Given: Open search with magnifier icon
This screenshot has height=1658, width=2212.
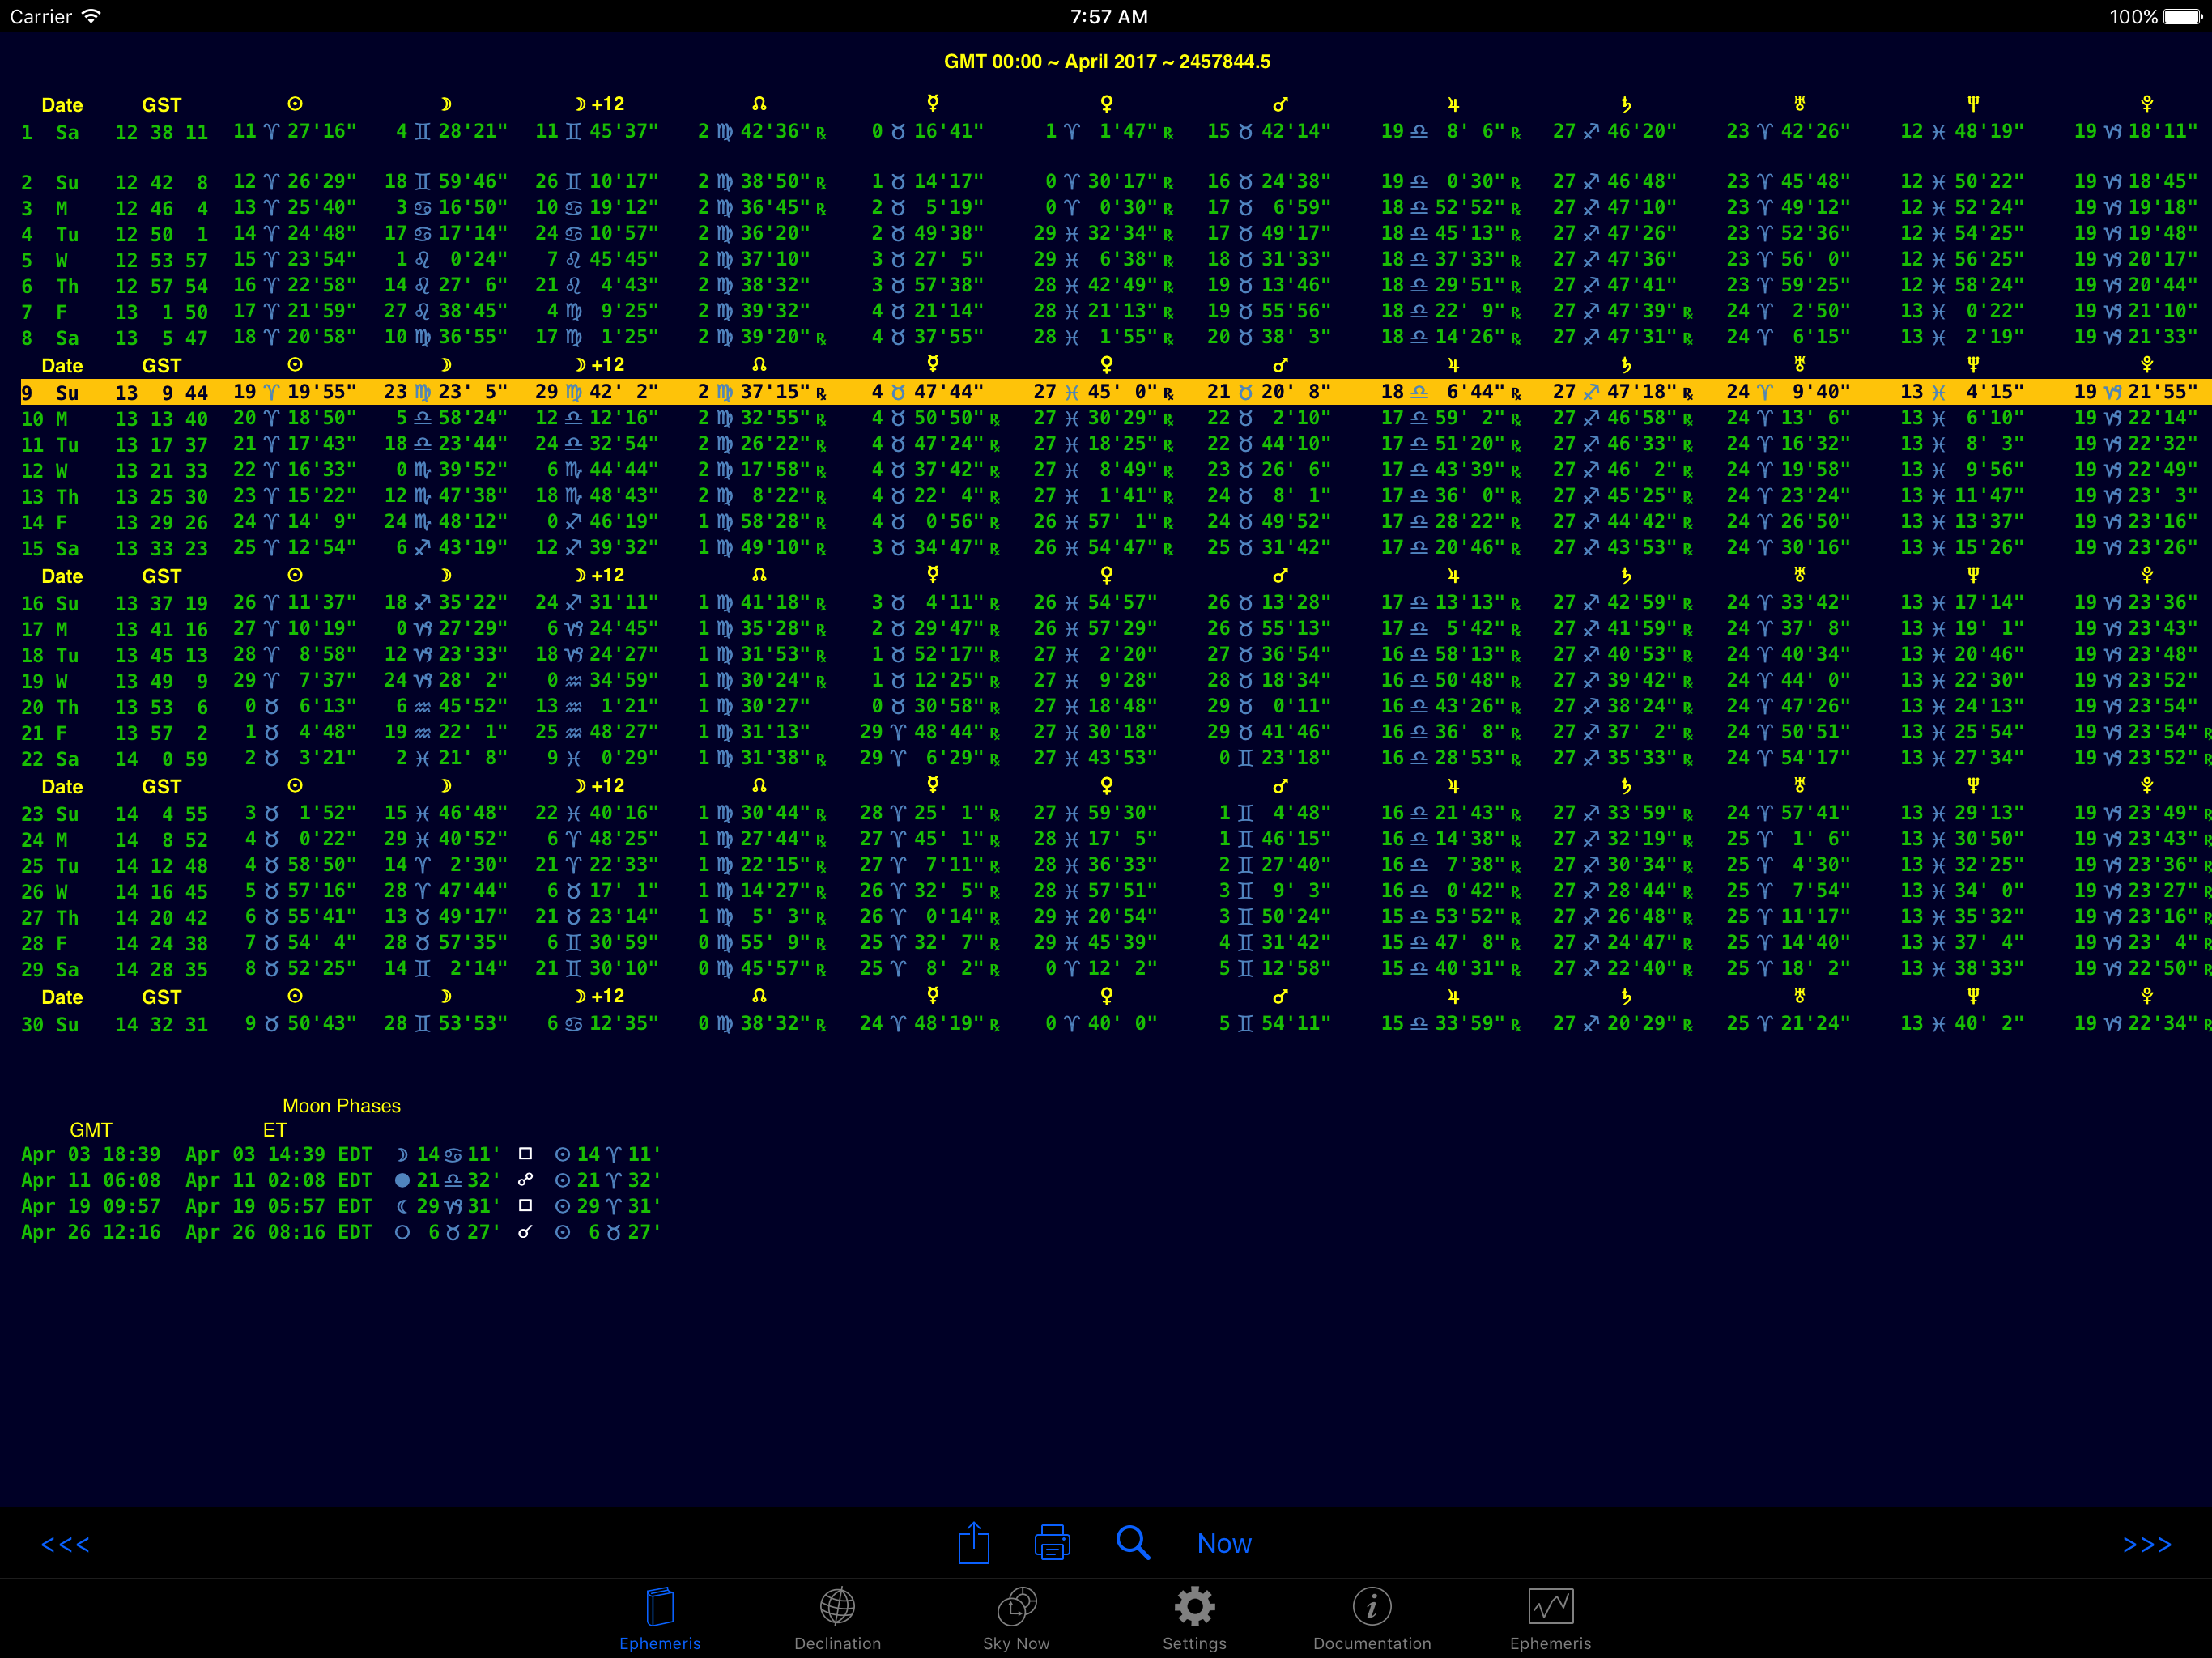Looking at the screenshot, I should tap(1133, 1543).
